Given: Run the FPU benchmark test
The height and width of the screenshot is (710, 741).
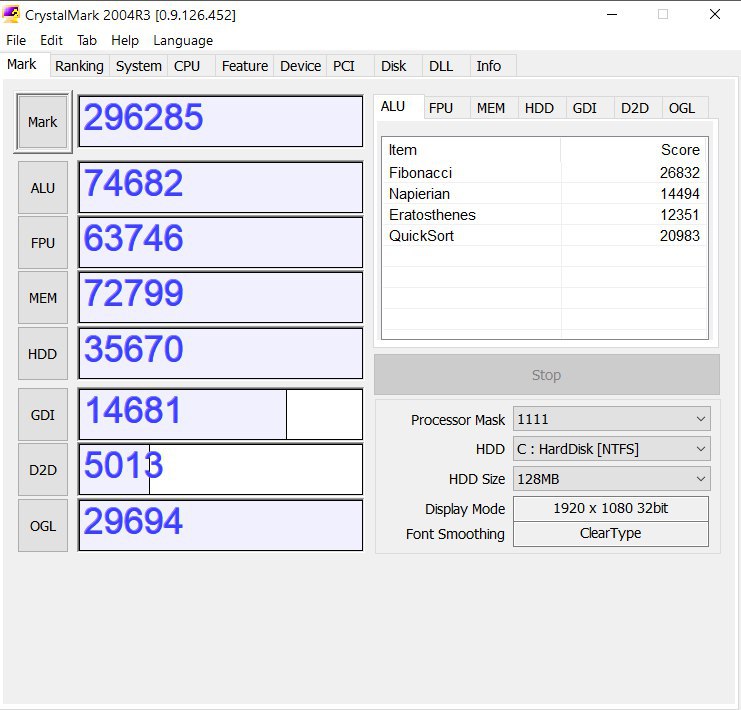Looking at the screenshot, I should coord(43,243).
